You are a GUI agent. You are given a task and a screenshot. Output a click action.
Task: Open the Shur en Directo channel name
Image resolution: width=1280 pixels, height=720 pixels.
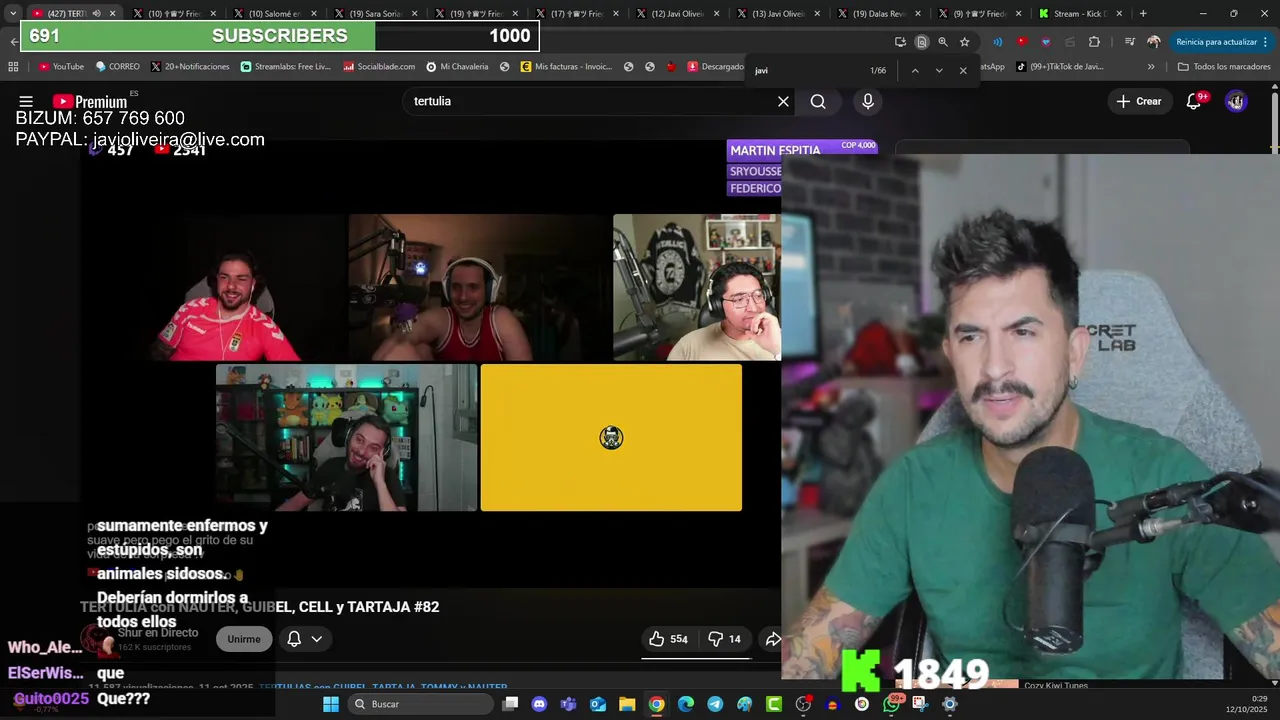tap(158, 633)
